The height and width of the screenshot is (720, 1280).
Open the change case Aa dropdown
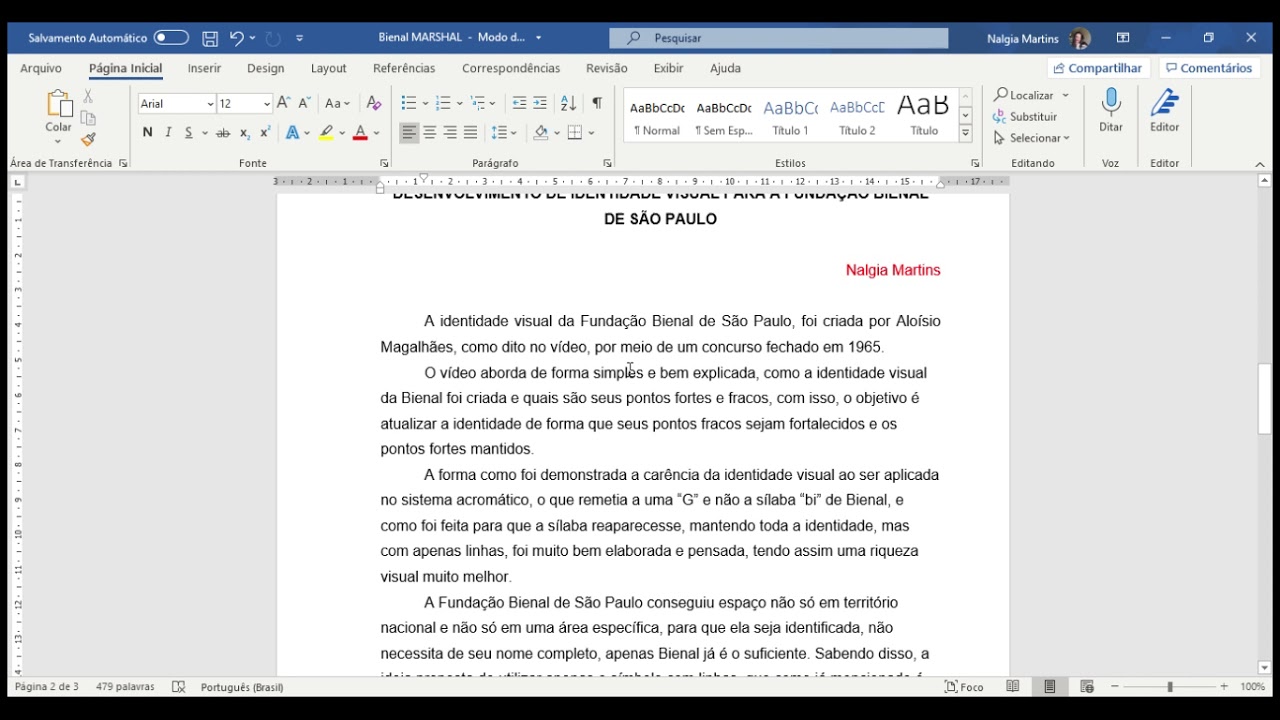tap(338, 103)
